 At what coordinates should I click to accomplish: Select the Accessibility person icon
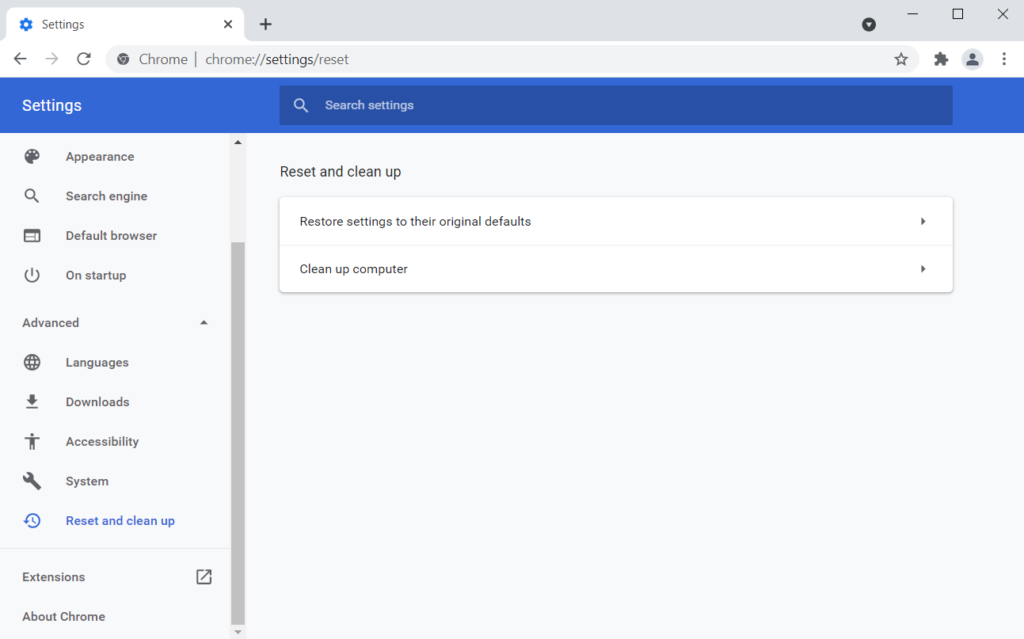(x=32, y=441)
